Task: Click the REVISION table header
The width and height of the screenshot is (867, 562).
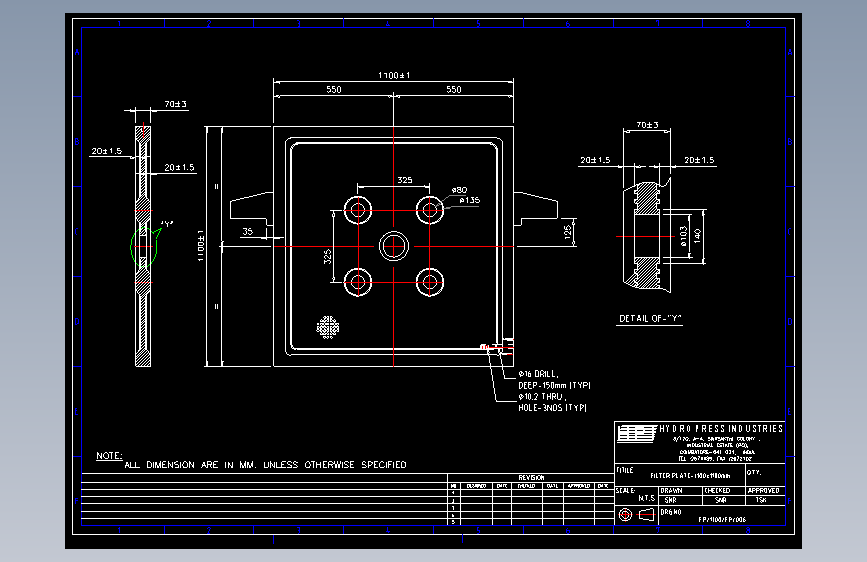Action: point(531,477)
